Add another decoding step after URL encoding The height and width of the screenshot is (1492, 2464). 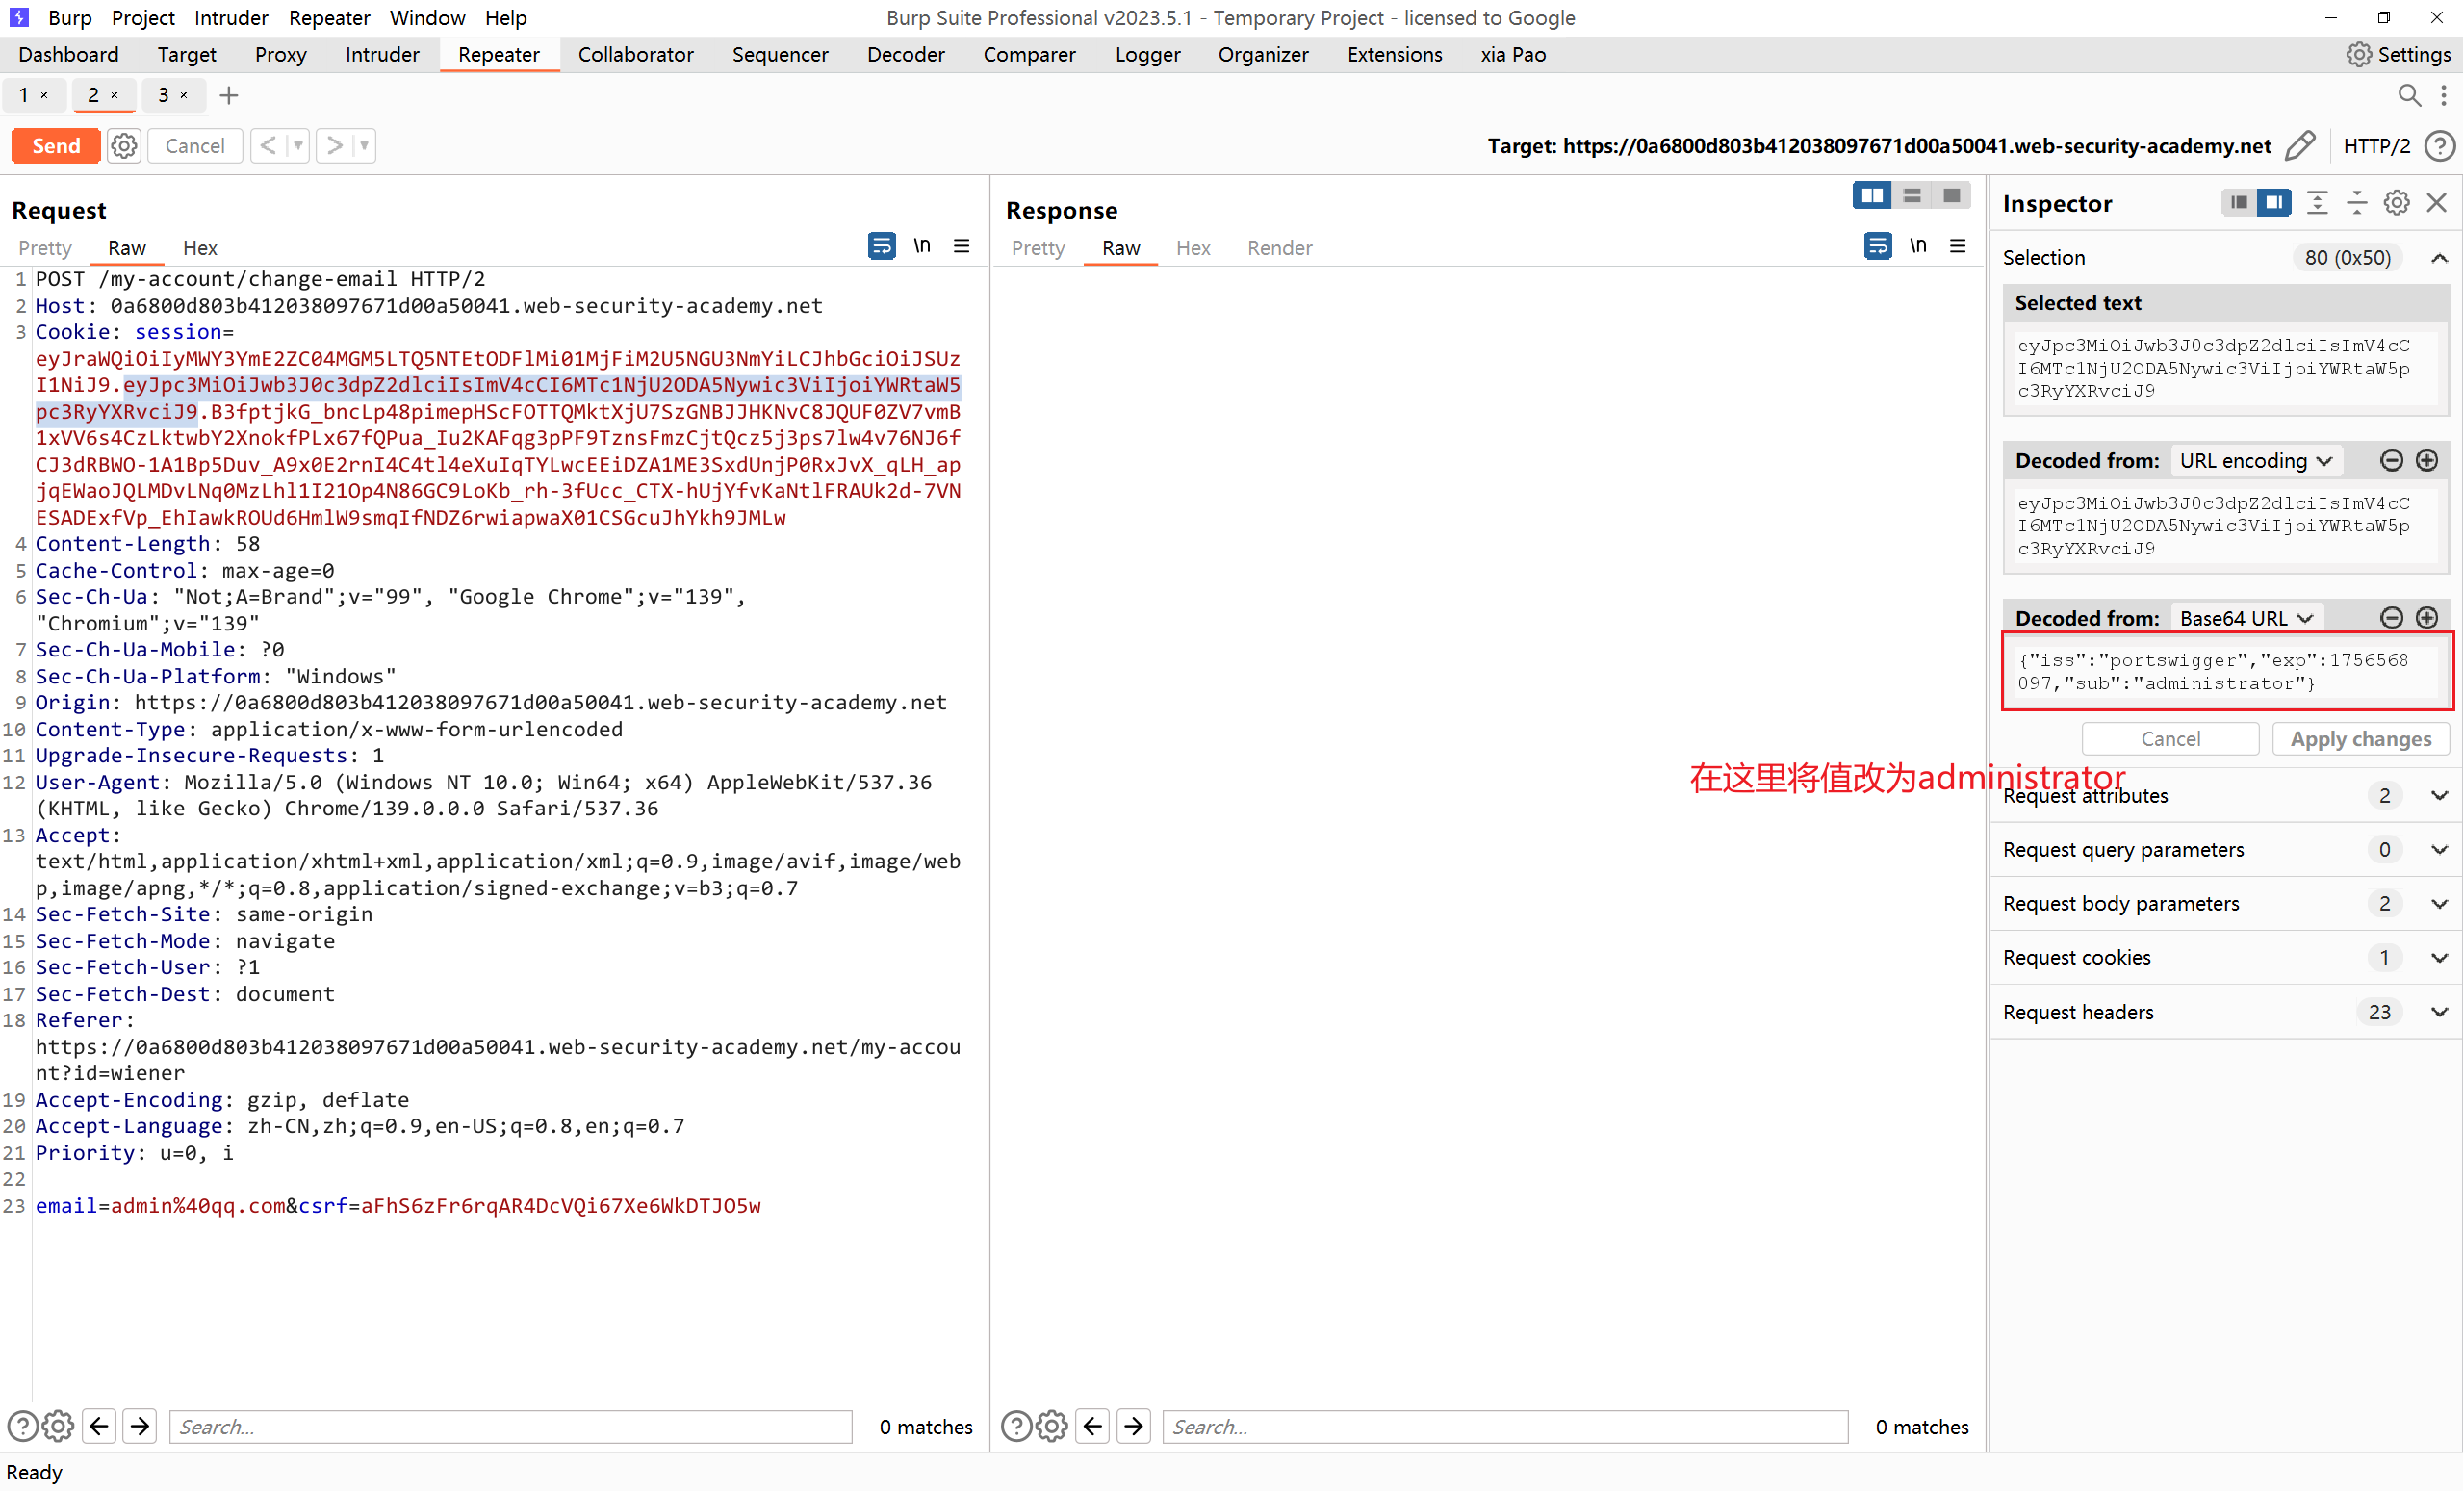coord(2427,460)
